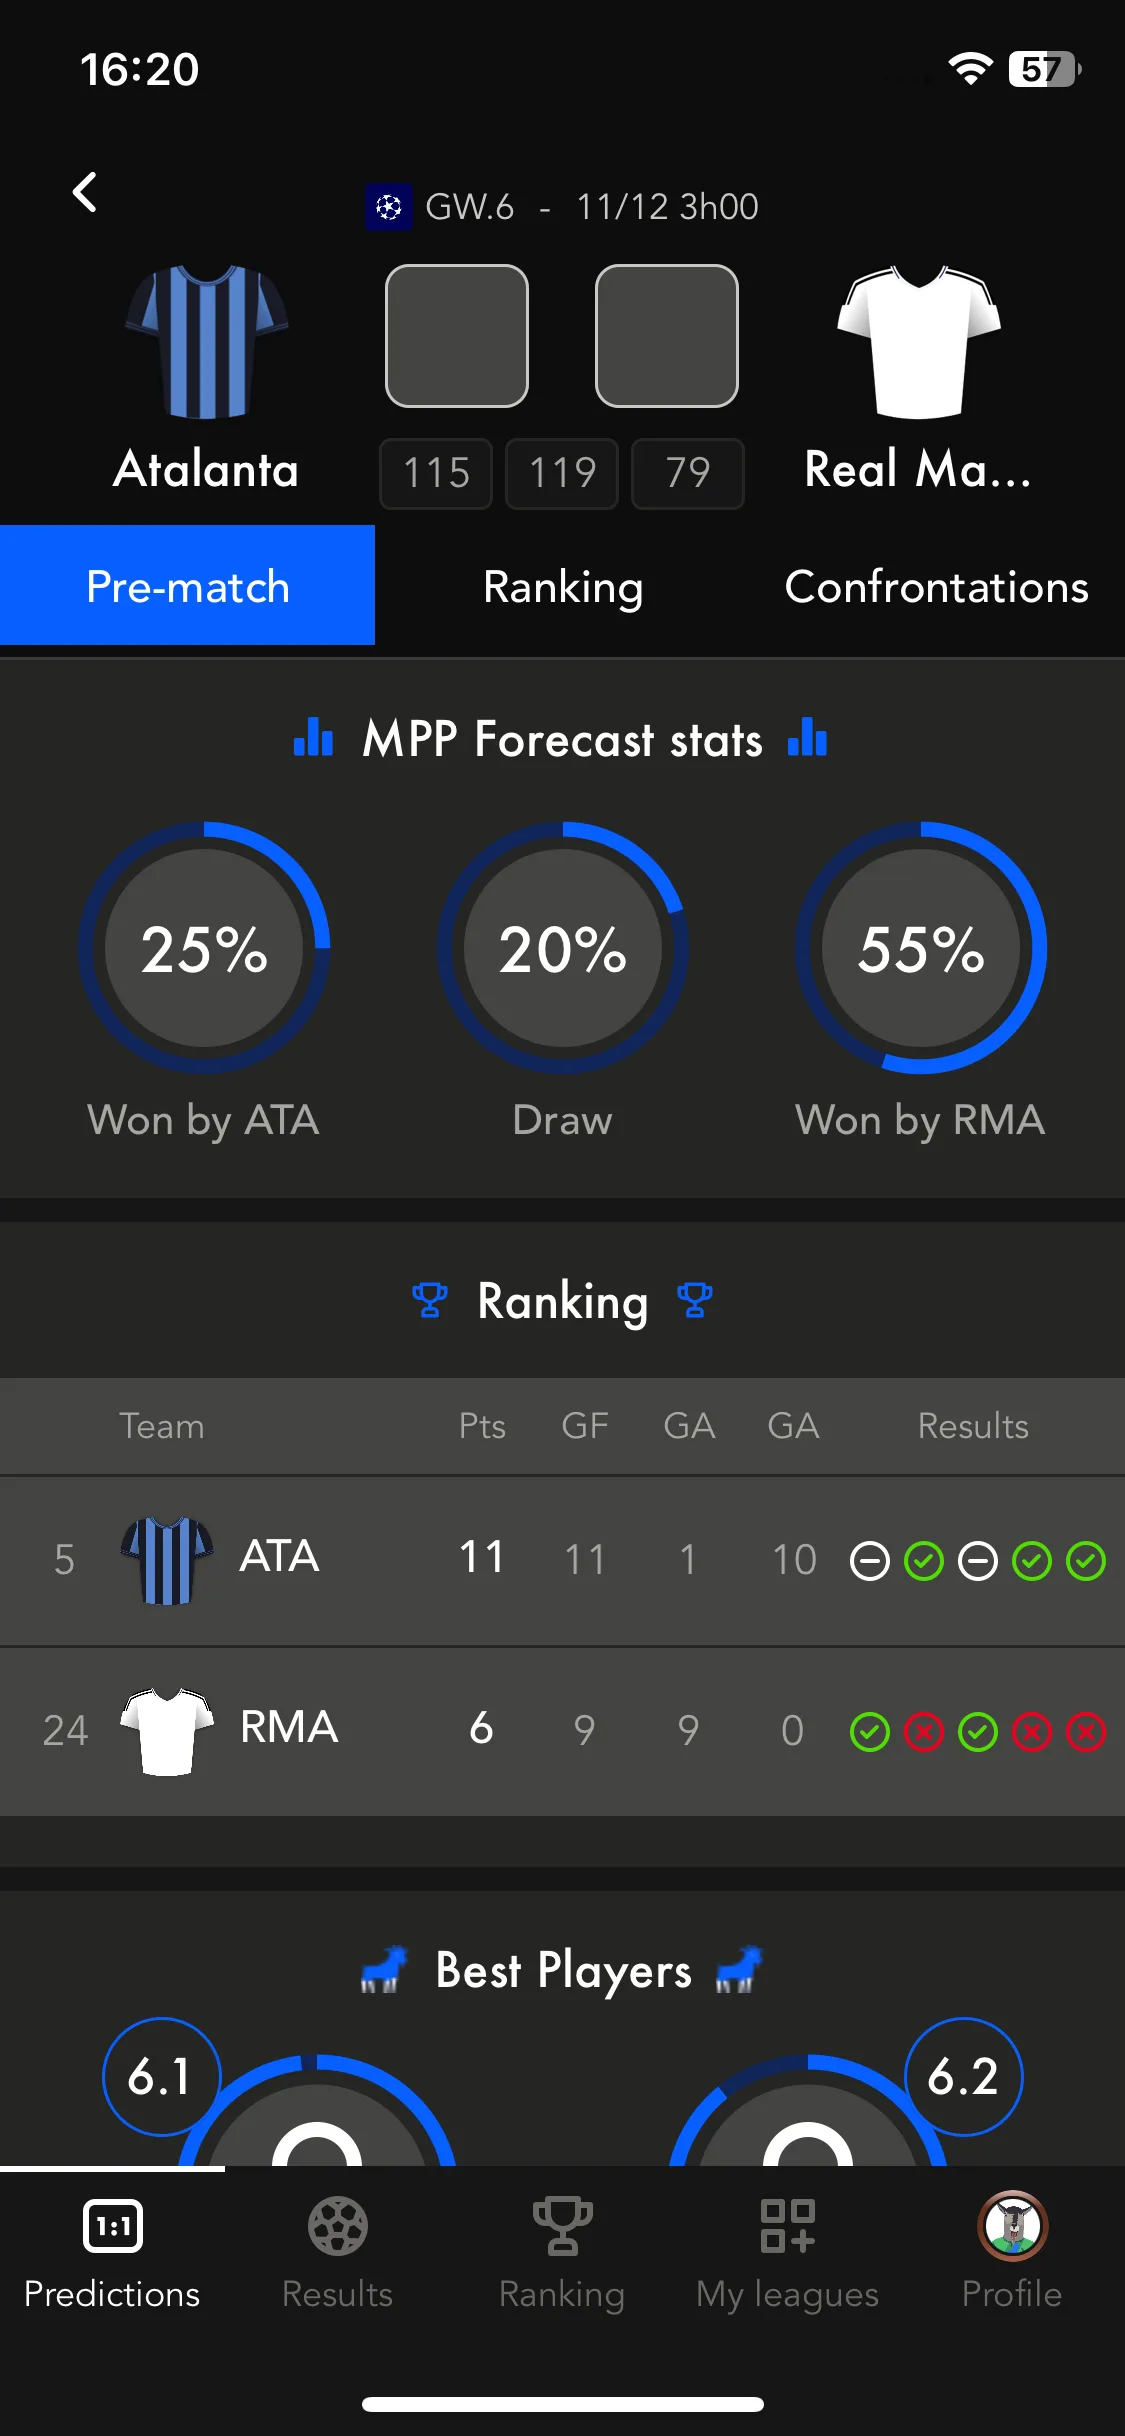Select the 79 away win odds button

(688, 473)
